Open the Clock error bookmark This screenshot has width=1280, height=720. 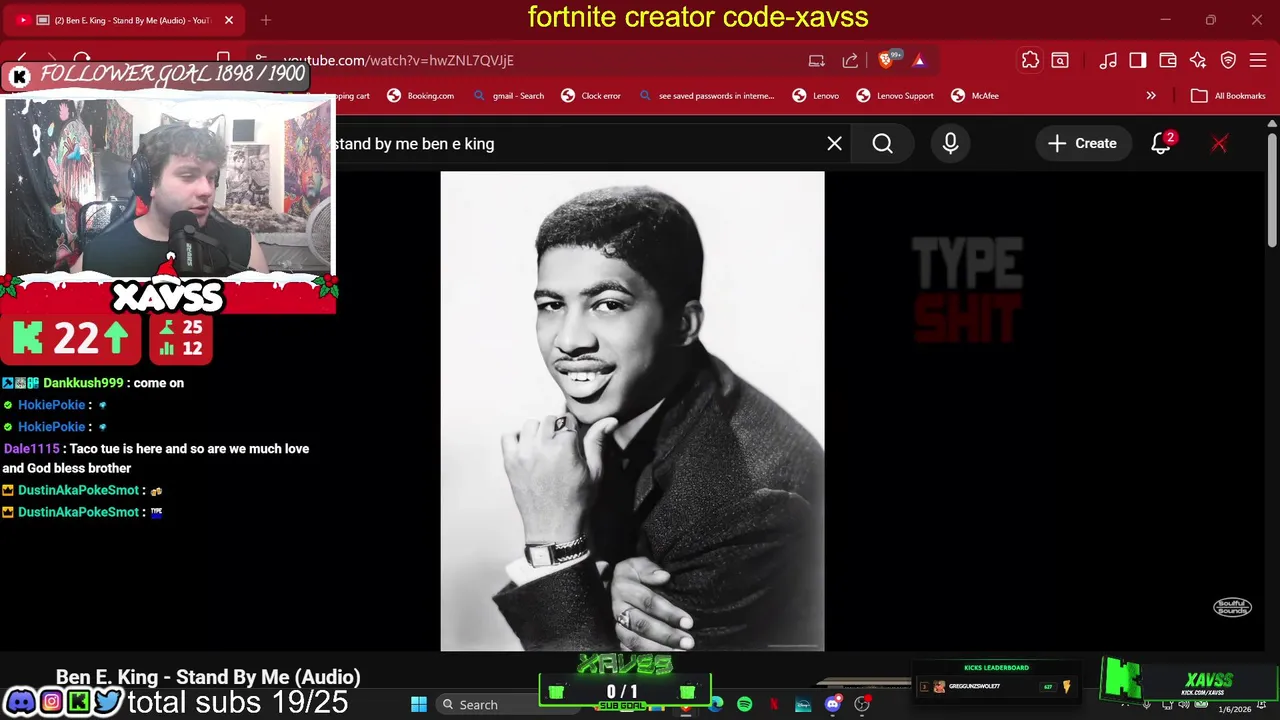(591, 96)
